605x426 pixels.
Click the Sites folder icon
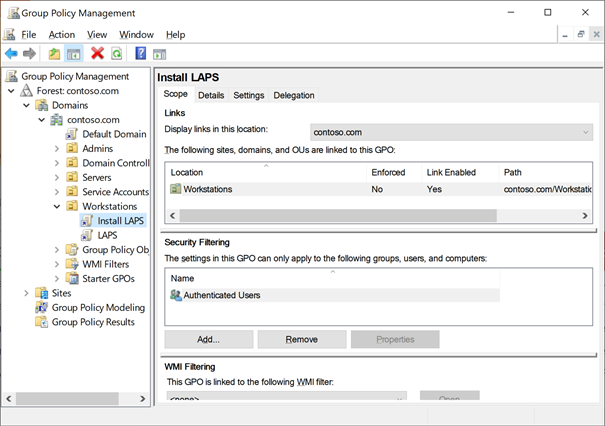click(41, 293)
